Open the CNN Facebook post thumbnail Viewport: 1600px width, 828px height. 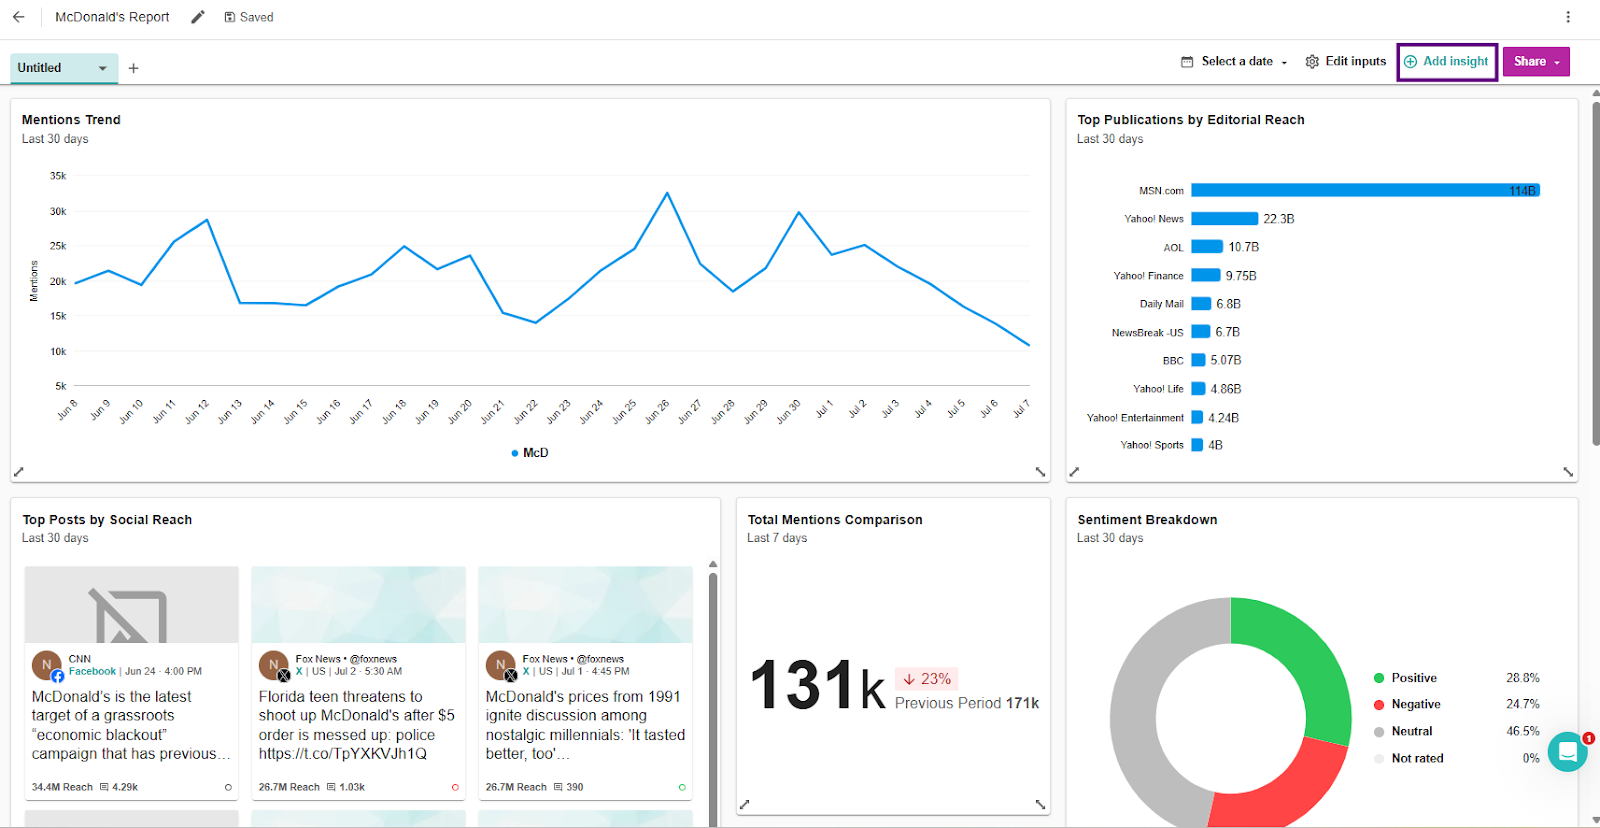tap(131, 605)
